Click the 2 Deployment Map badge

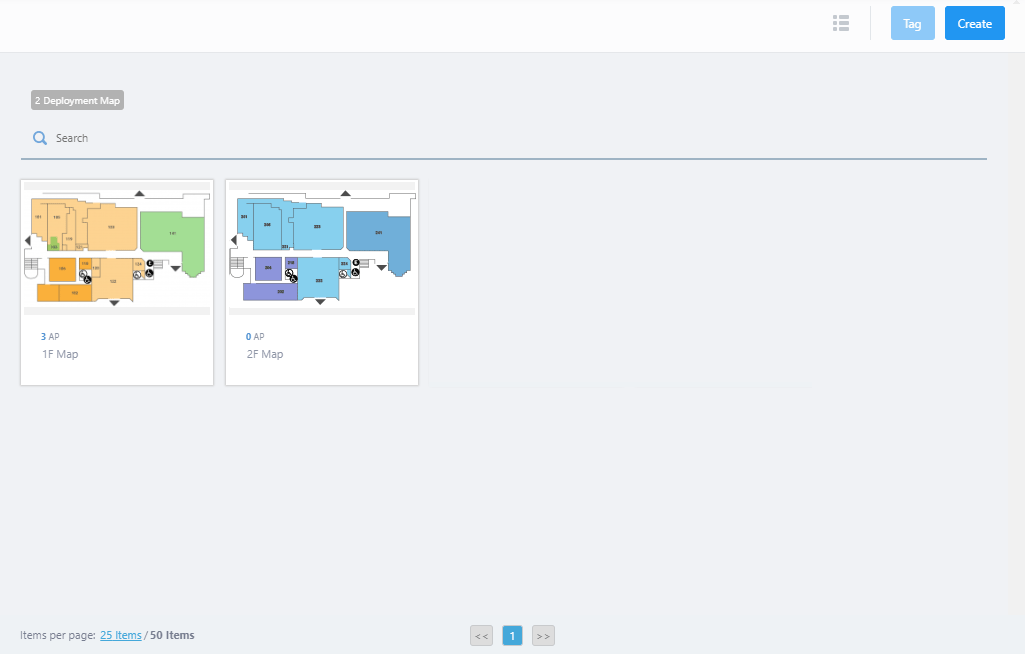pos(77,100)
